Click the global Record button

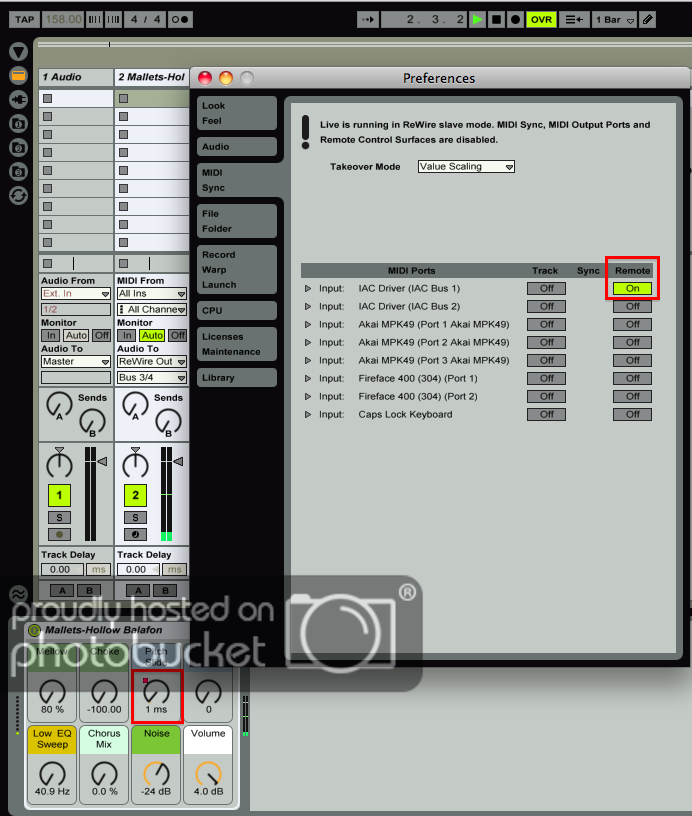coord(515,20)
